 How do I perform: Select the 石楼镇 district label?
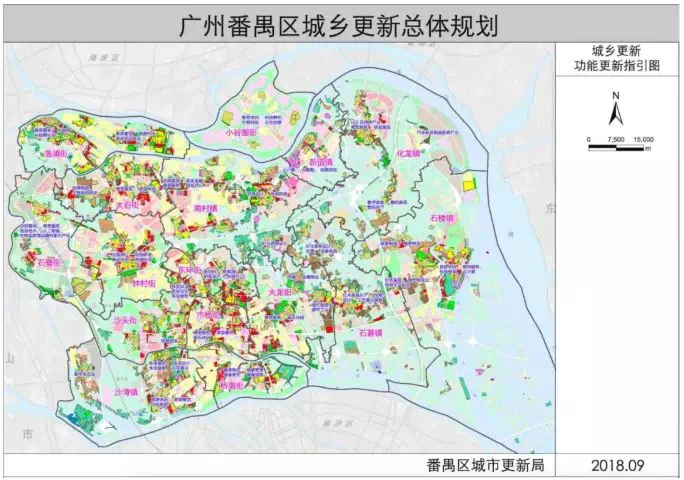coord(442,218)
